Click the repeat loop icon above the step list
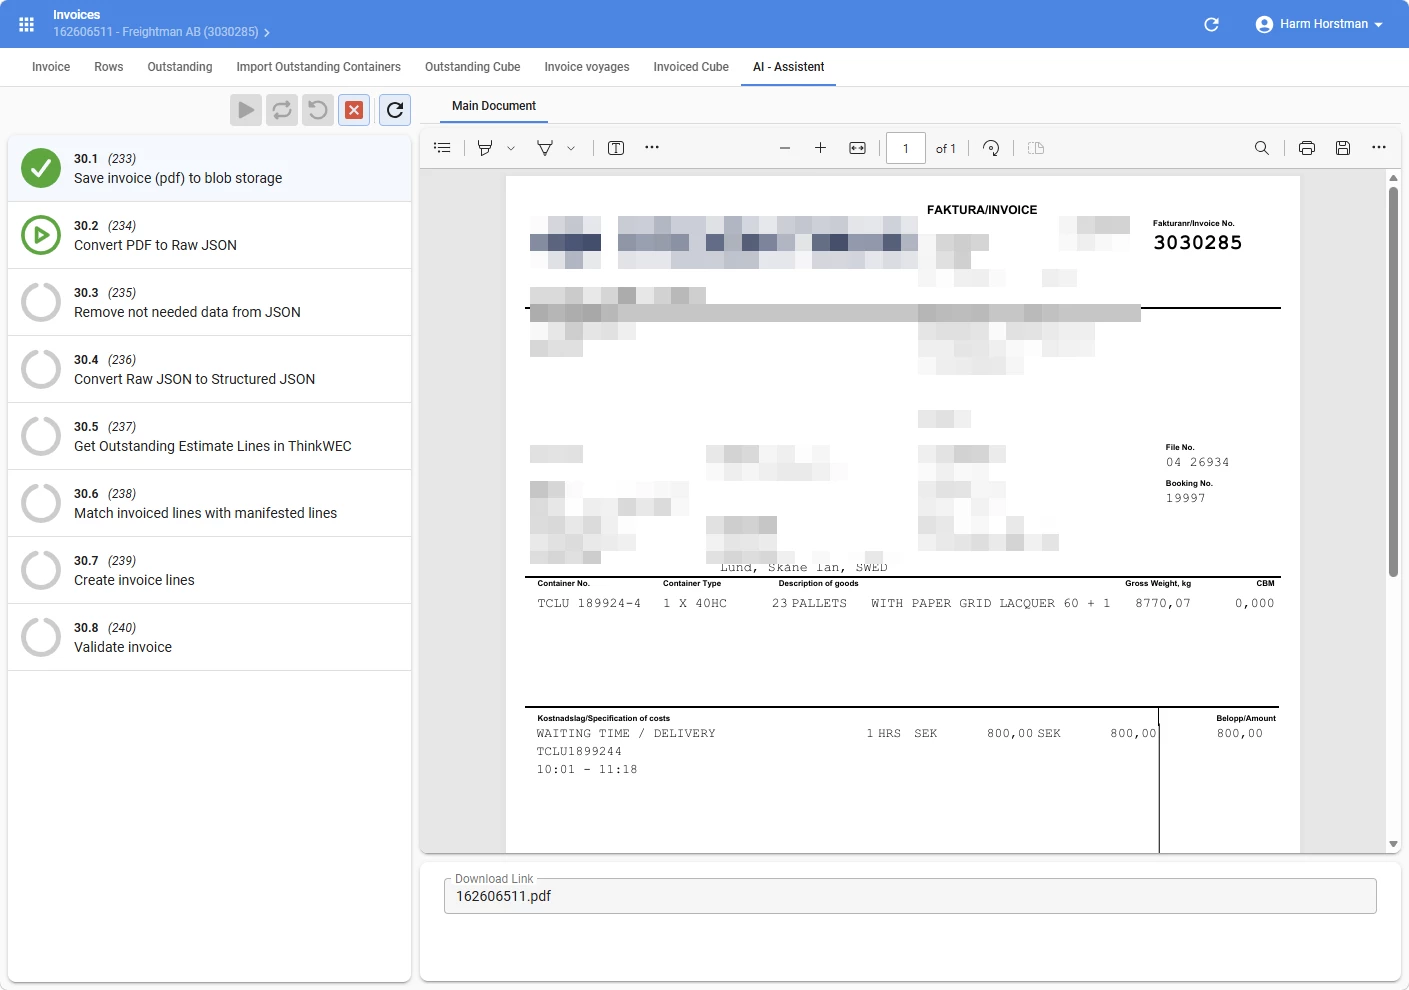This screenshot has width=1409, height=990. 282,110
